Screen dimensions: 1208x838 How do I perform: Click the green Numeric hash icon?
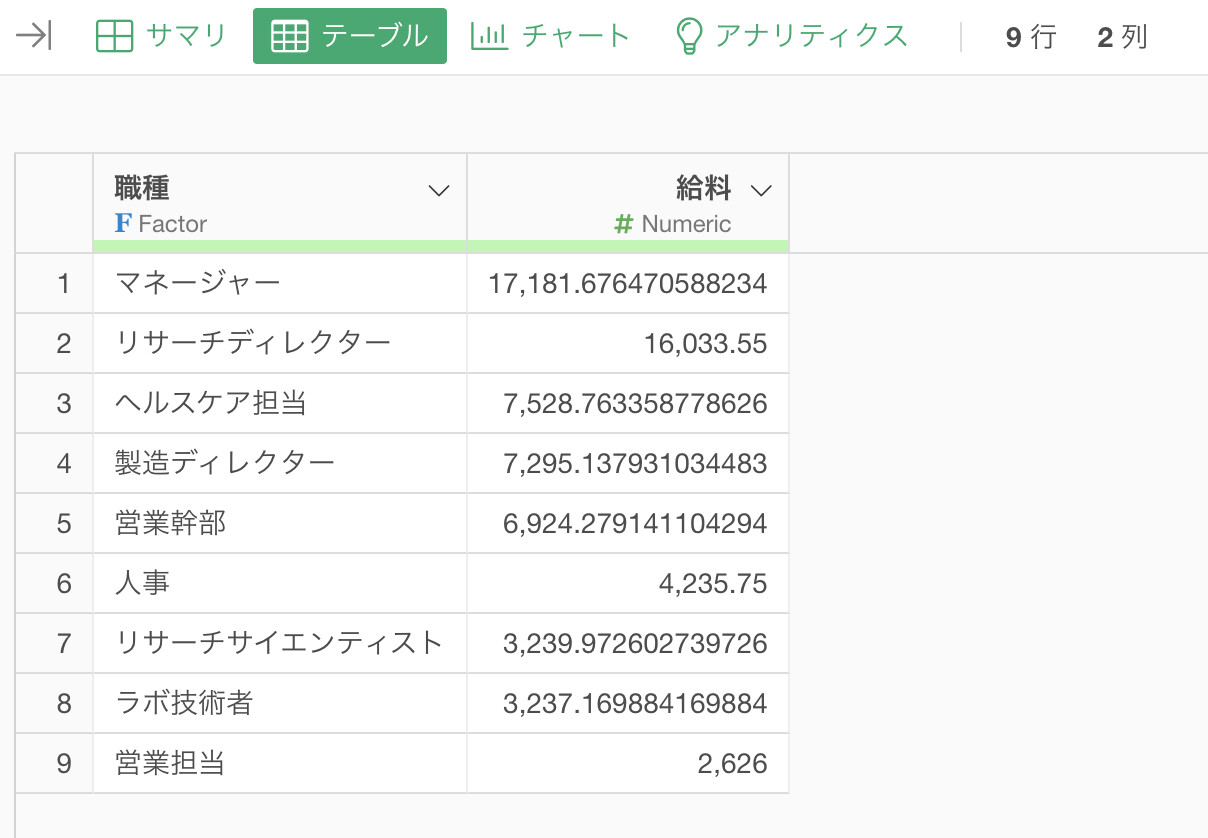tap(624, 224)
